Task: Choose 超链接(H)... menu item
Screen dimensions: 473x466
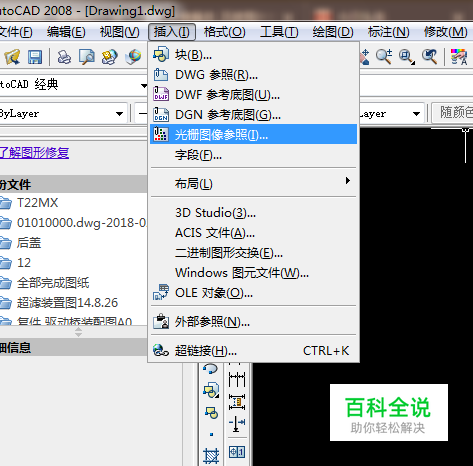Action: pyautogui.click(x=253, y=351)
